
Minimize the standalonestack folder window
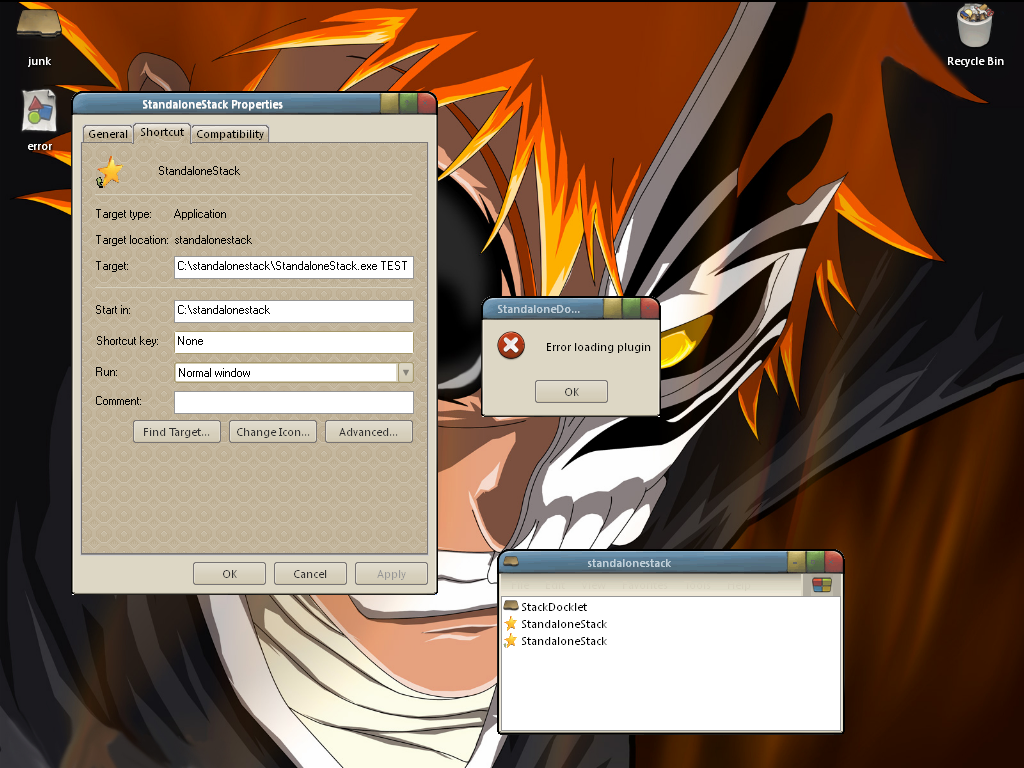(x=796, y=562)
